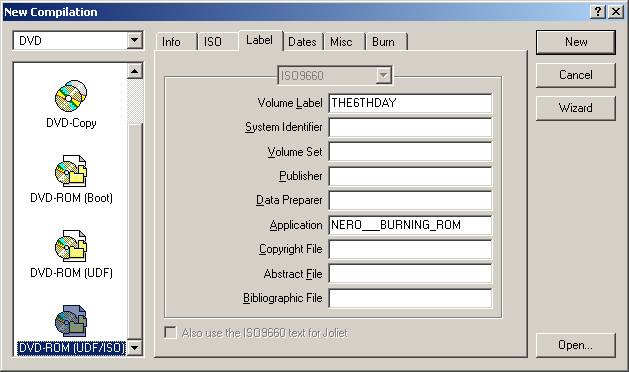Switch to the Burn tab
The width and height of the screenshot is (629, 372).
click(383, 42)
